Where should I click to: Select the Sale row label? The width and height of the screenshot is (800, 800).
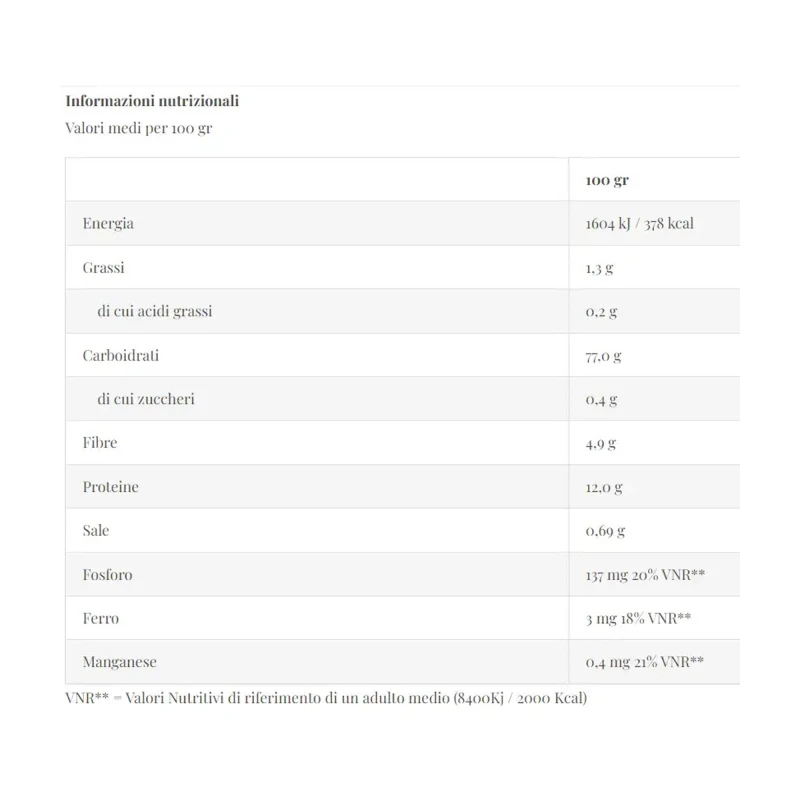point(96,531)
